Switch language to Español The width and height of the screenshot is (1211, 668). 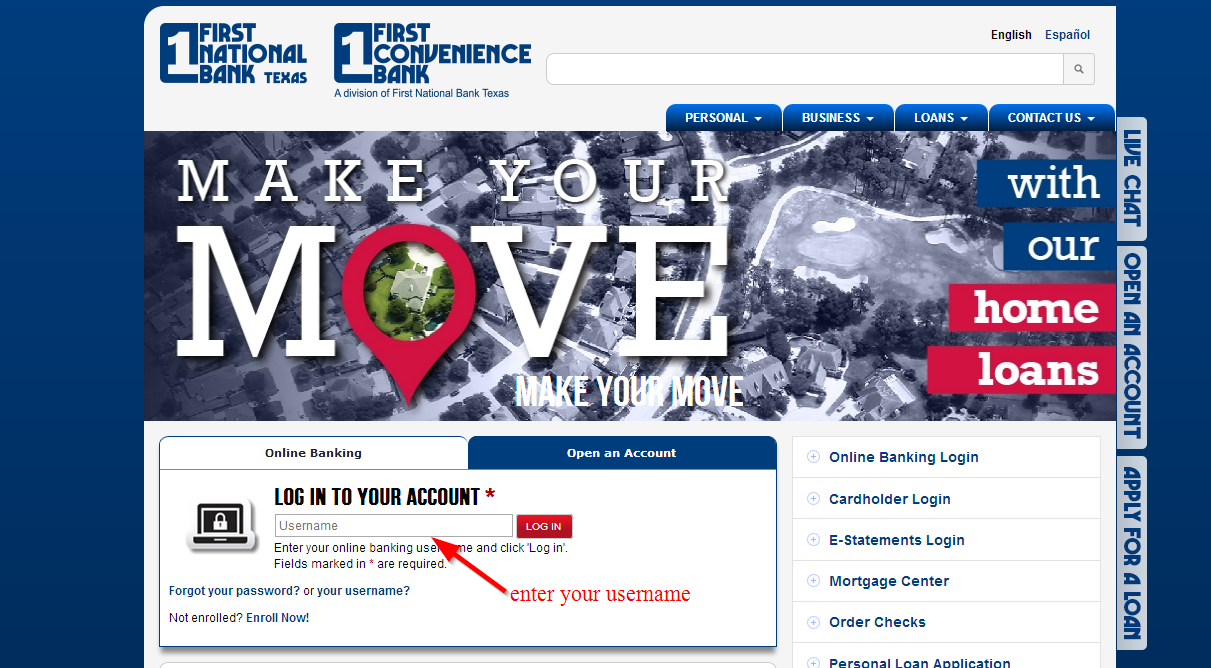pyautogui.click(x=1067, y=35)
